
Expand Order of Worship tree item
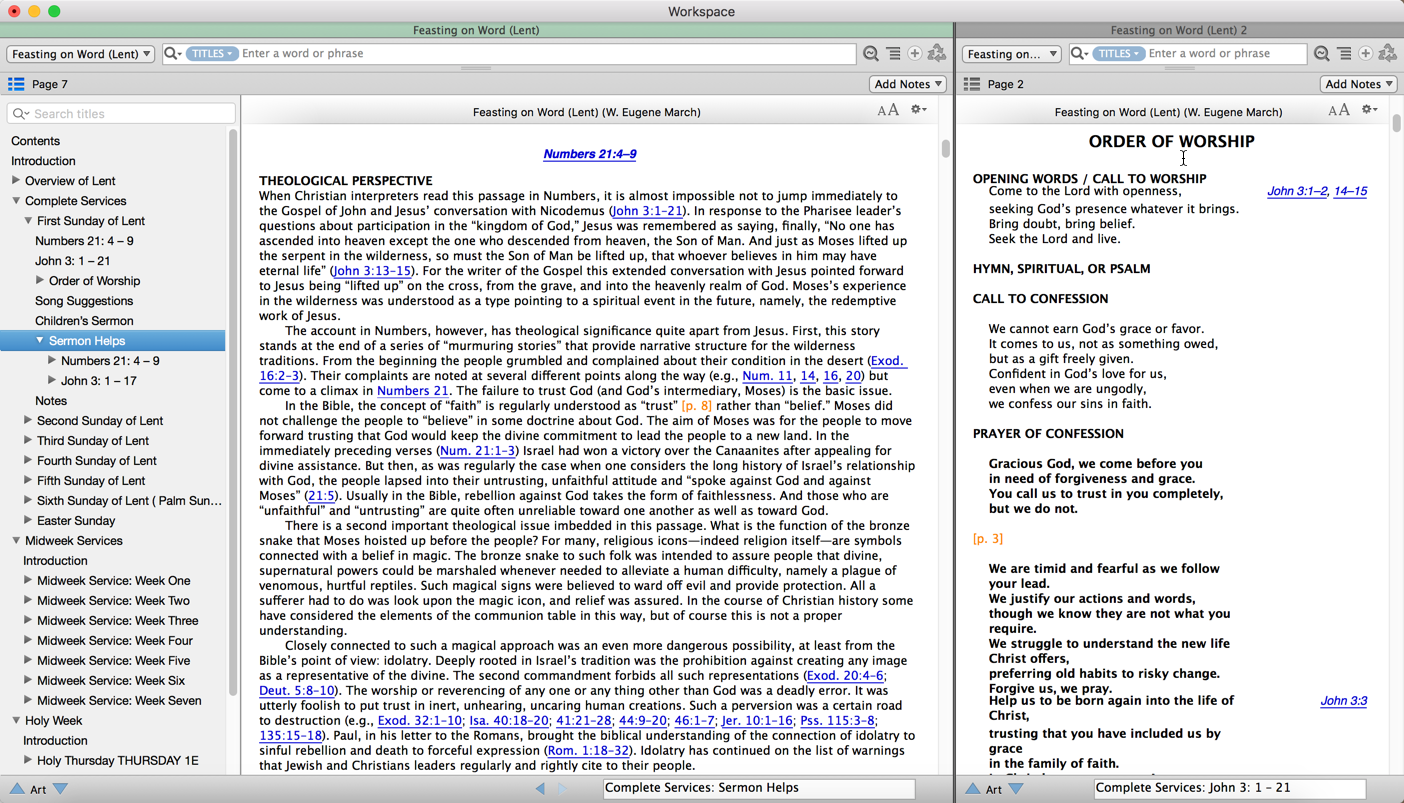click(x=40, y=281)
